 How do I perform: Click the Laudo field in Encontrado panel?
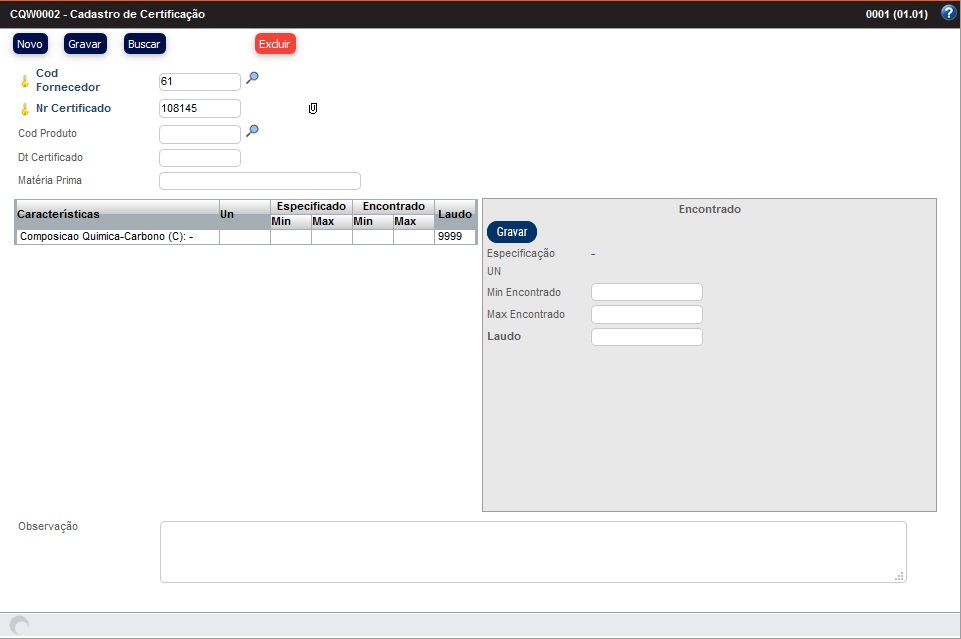point(647,337)
